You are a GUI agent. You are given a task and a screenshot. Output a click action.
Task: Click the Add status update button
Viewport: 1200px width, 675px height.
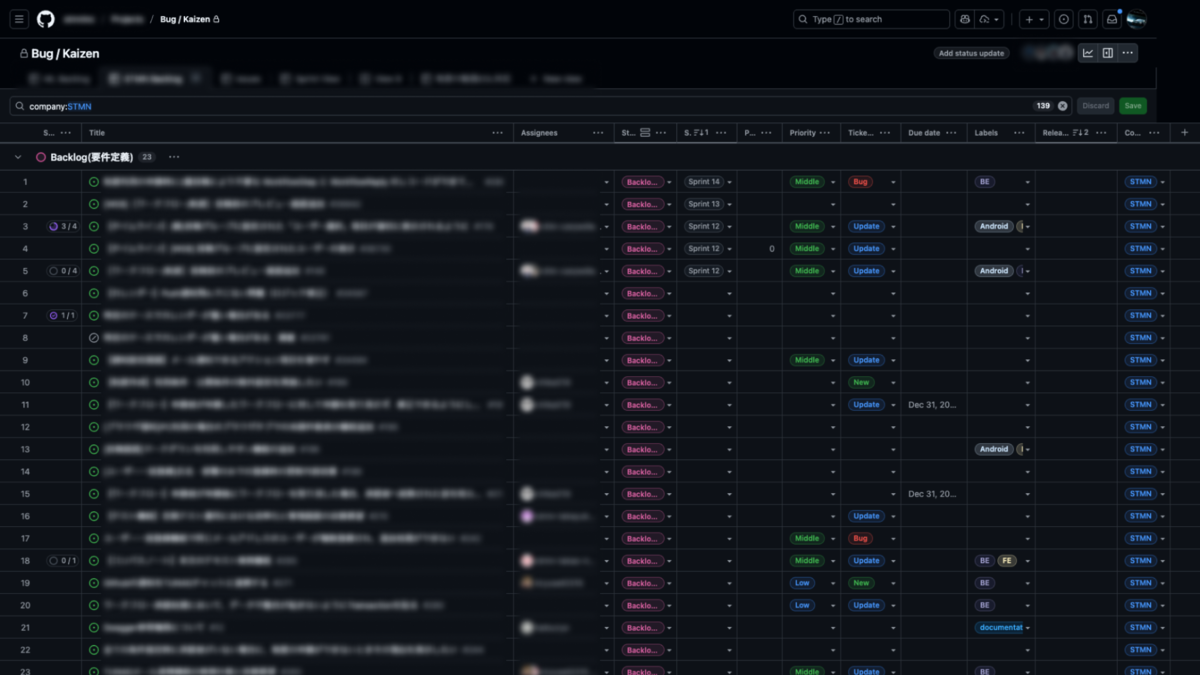(971, 53)
